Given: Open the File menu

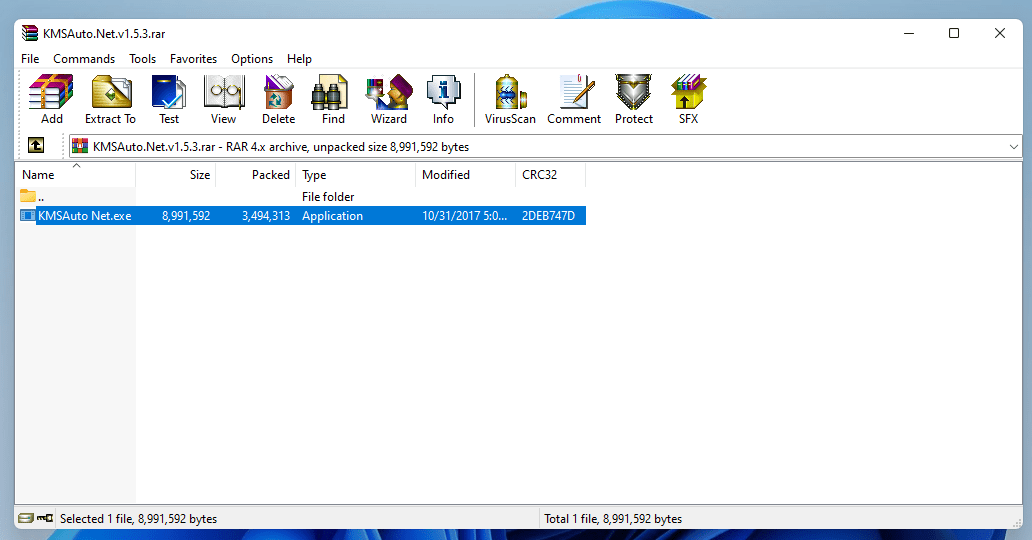Looking at the screenshot, I should click(x=30, y=59).
